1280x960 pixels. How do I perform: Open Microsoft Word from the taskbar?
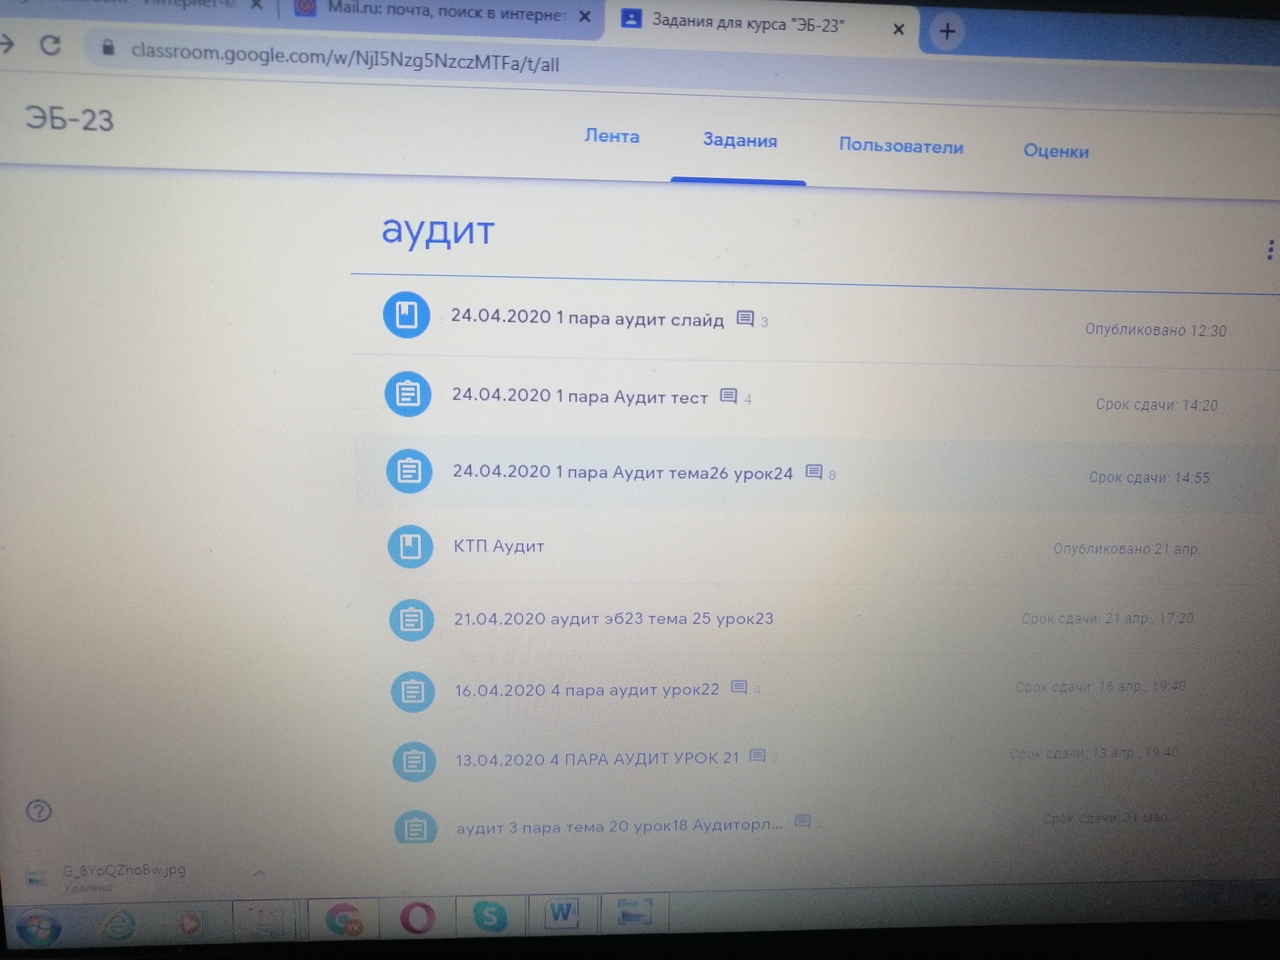point(561,912)
